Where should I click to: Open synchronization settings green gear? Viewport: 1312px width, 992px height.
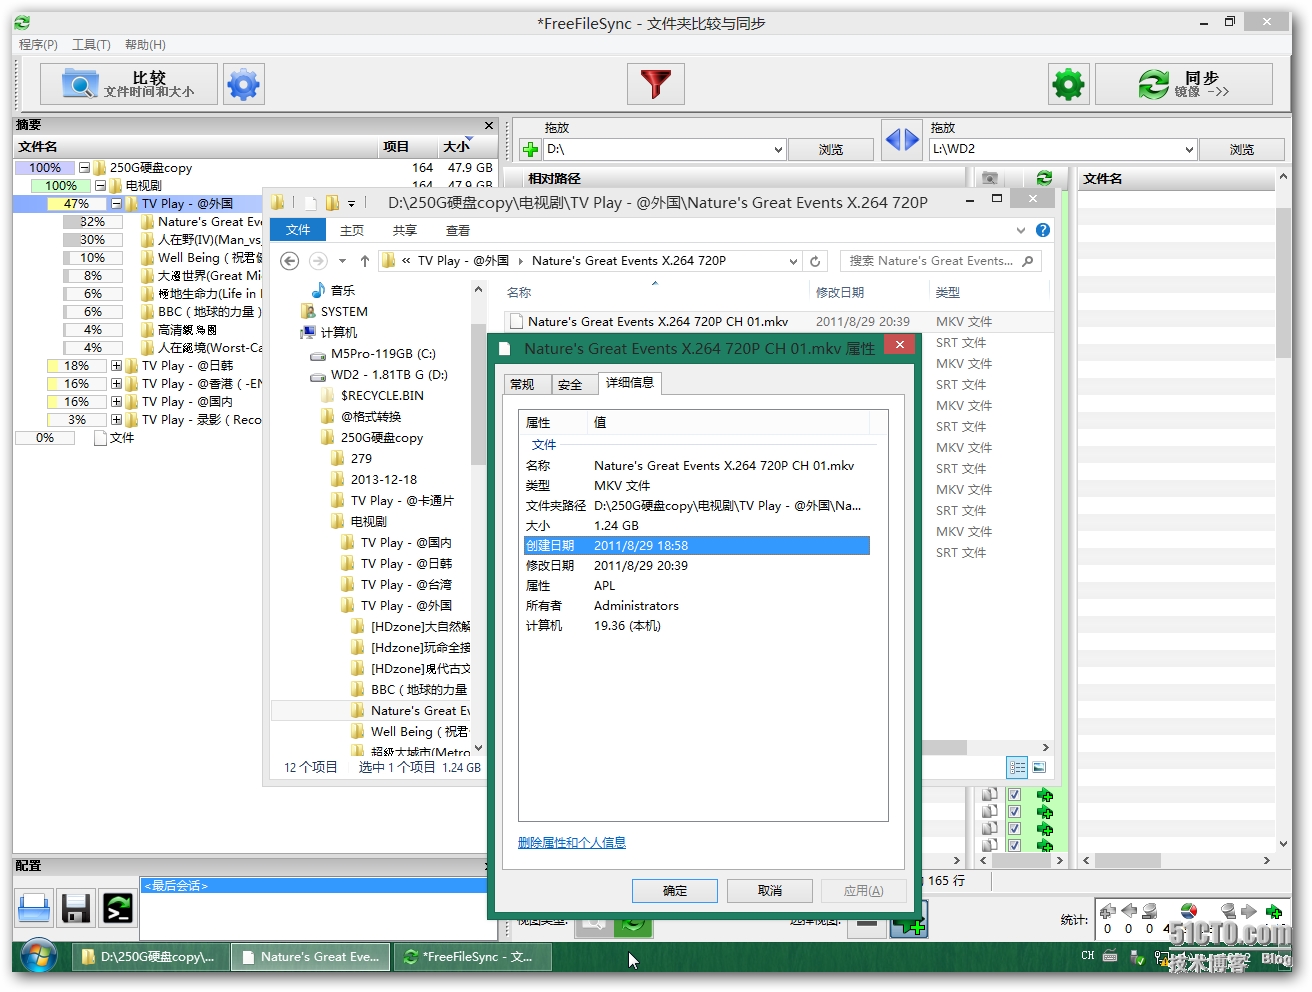[x=1068, y=84]
